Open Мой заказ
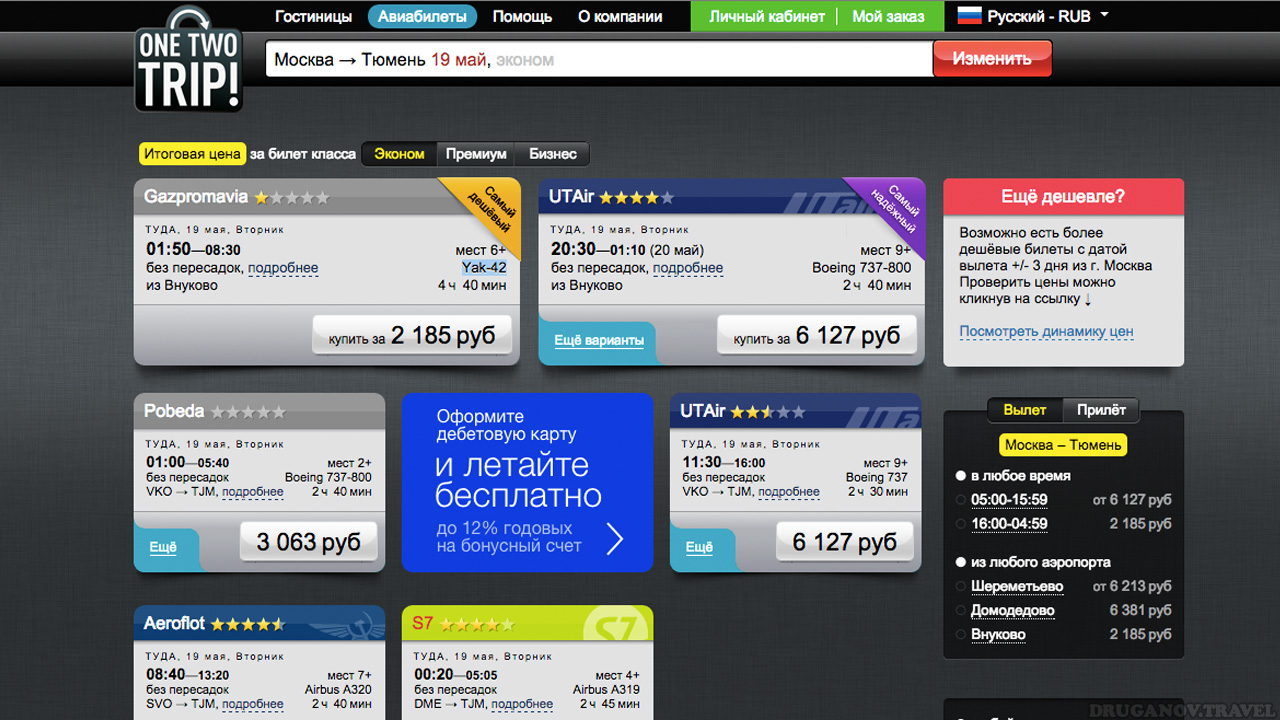 [888, 16]
